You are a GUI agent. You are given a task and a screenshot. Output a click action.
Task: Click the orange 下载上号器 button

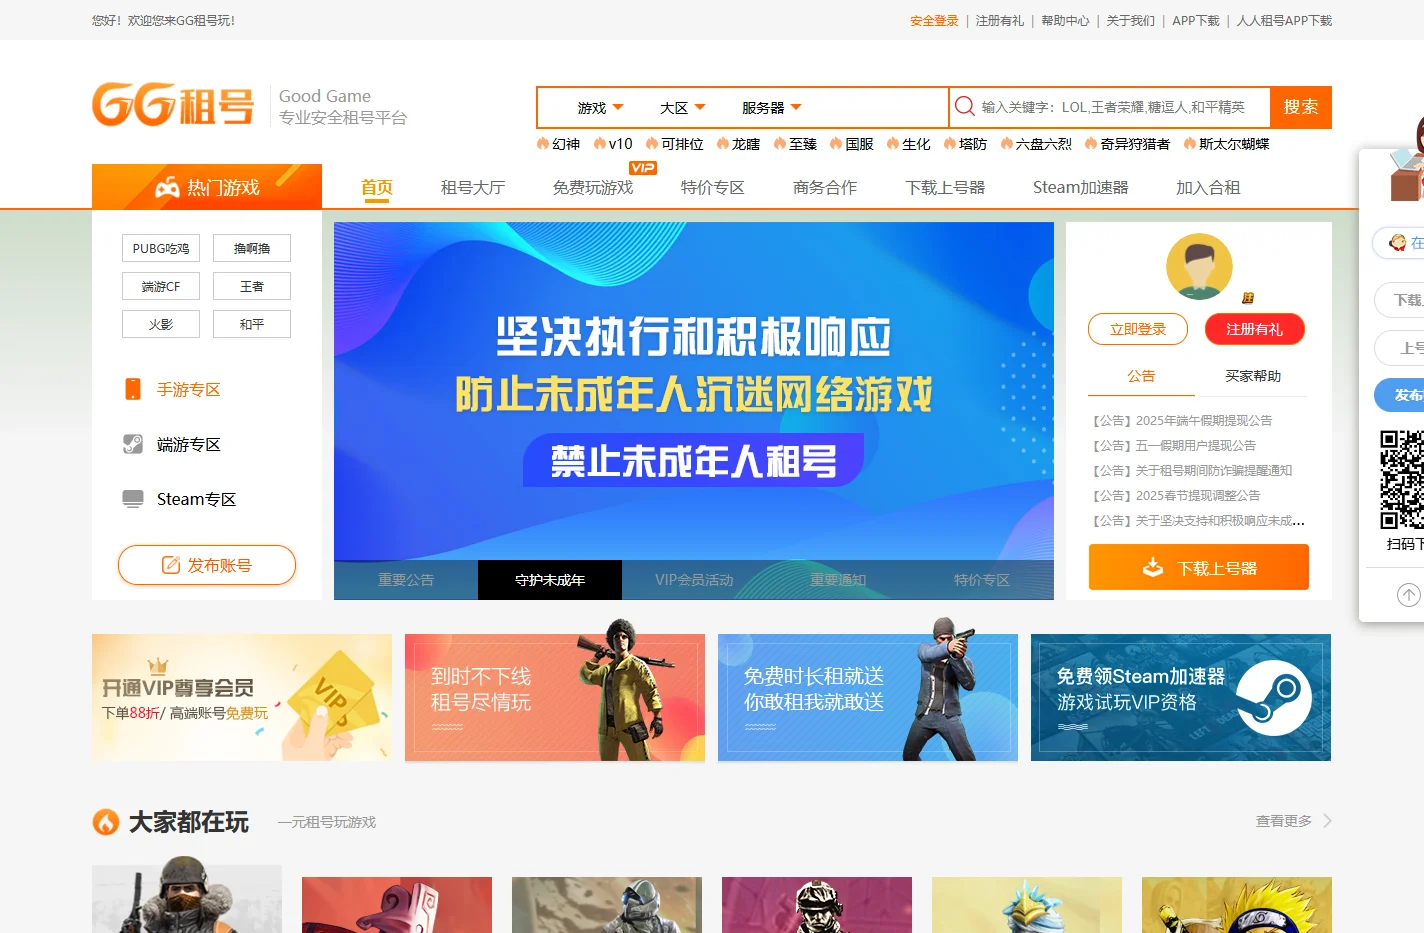click(x=1199, y=567)
